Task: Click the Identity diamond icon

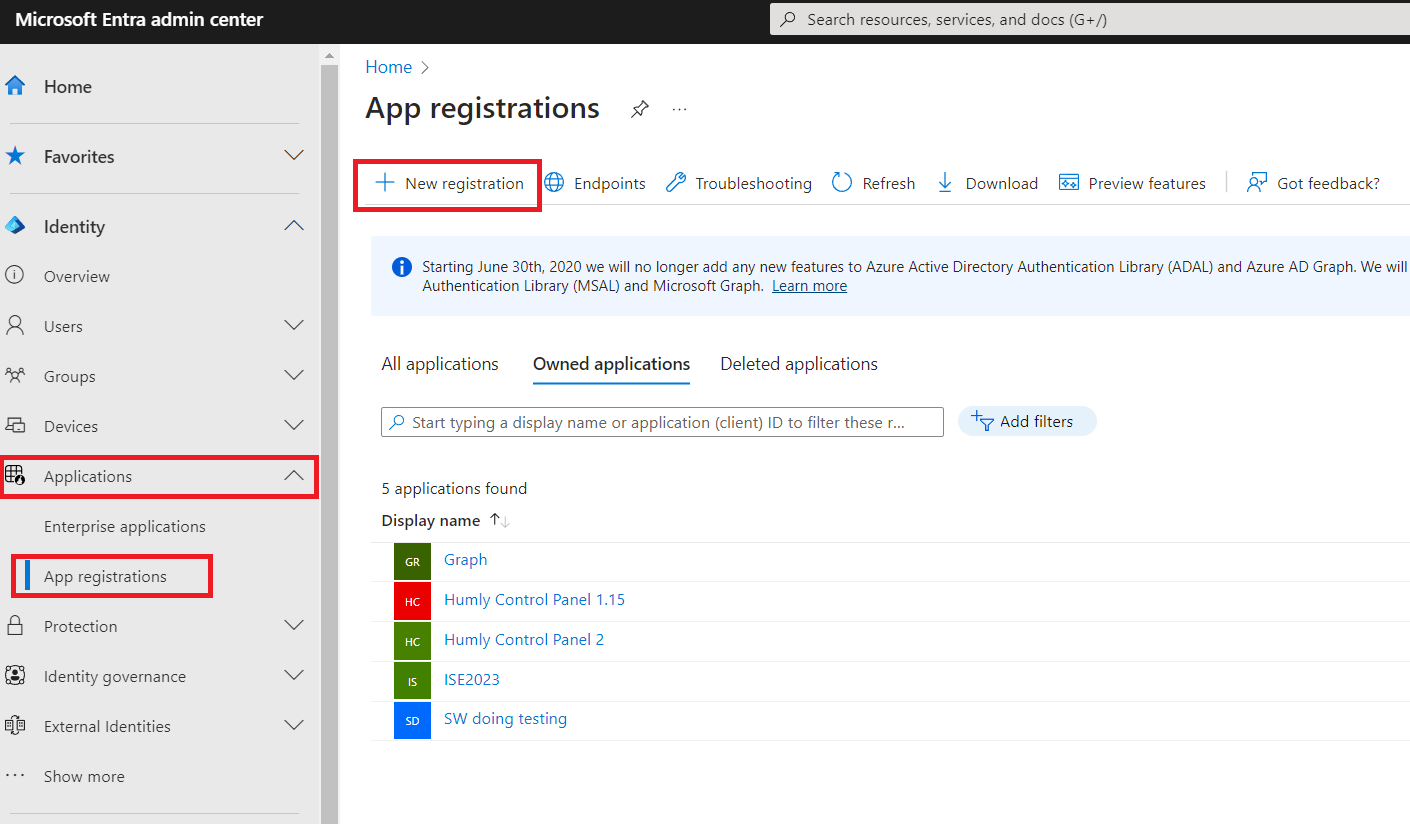Action: click(x=15, y=226)
